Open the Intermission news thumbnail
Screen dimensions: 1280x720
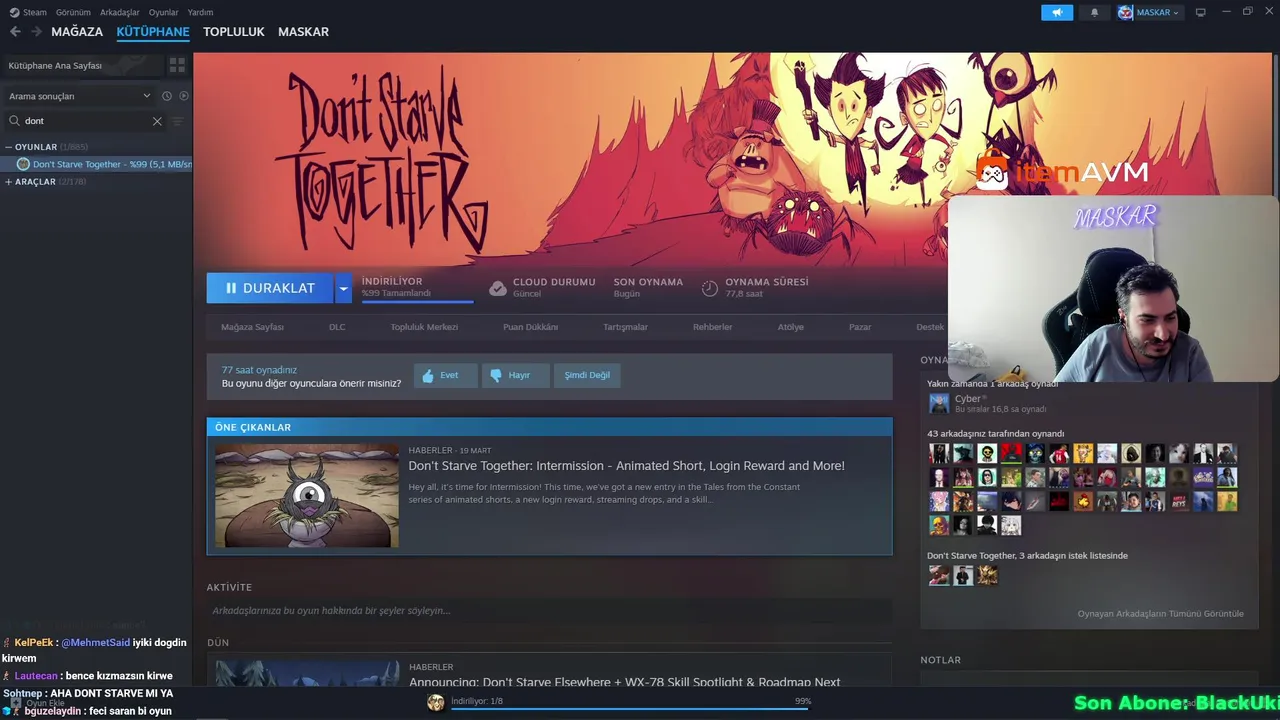[307, 496]
